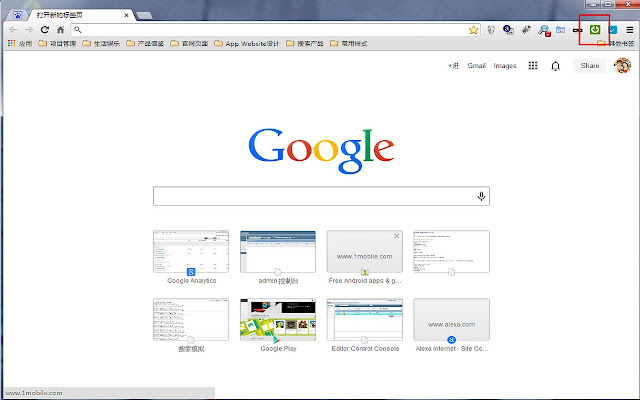
Task: Open the Gmail link
Action: [476, 66]
